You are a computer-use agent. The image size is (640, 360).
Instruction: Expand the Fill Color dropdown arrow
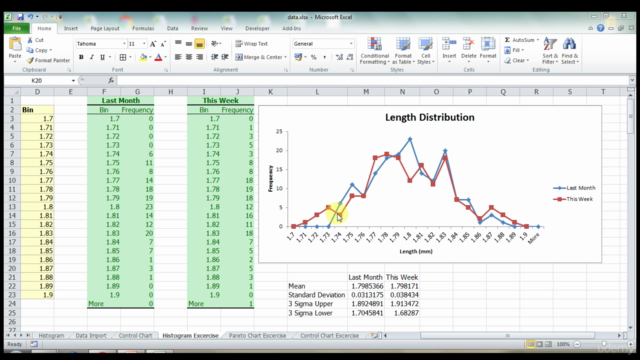(x=150, y=57)
